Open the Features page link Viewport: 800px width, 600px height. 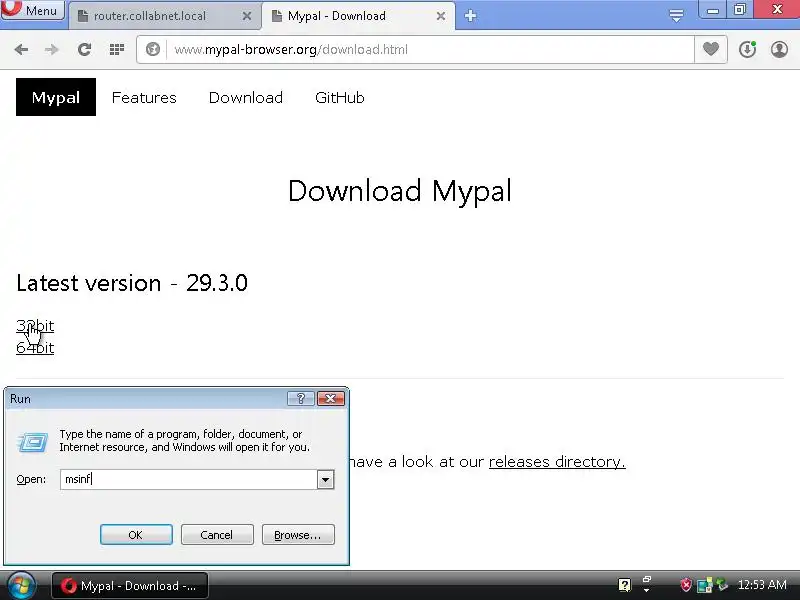[x=144, y=97]
